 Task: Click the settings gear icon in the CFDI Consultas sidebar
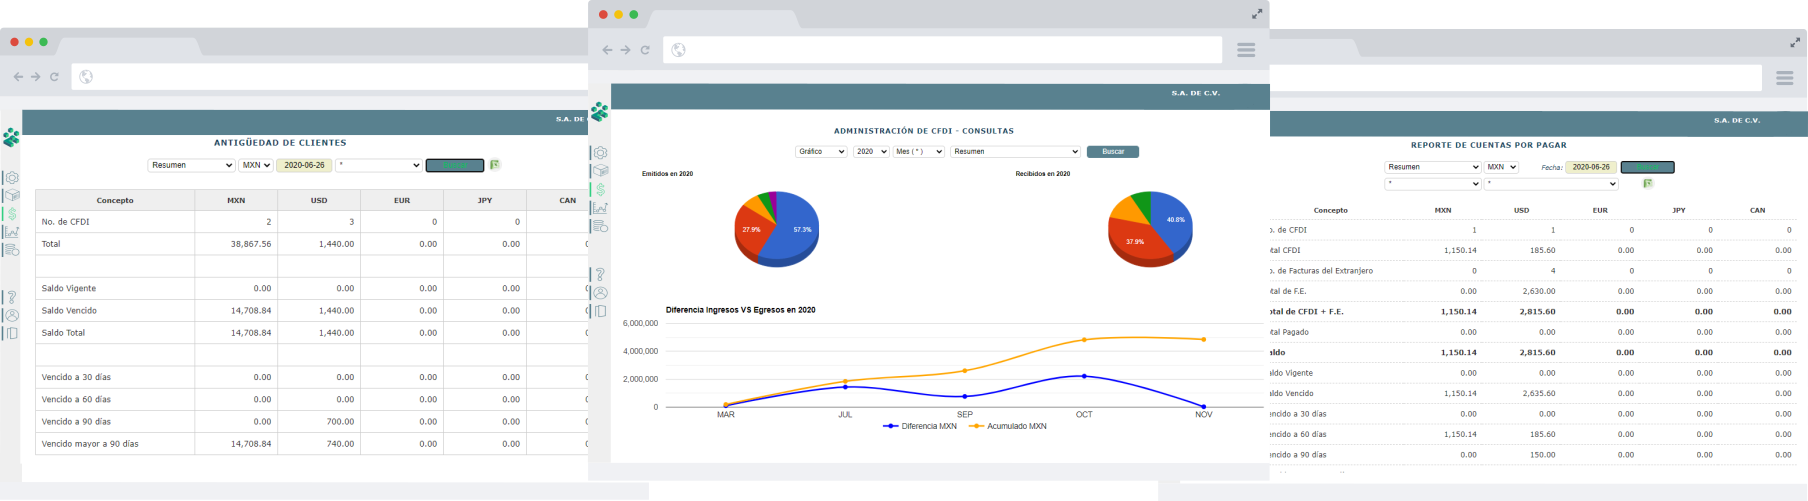tap(600, 153)
